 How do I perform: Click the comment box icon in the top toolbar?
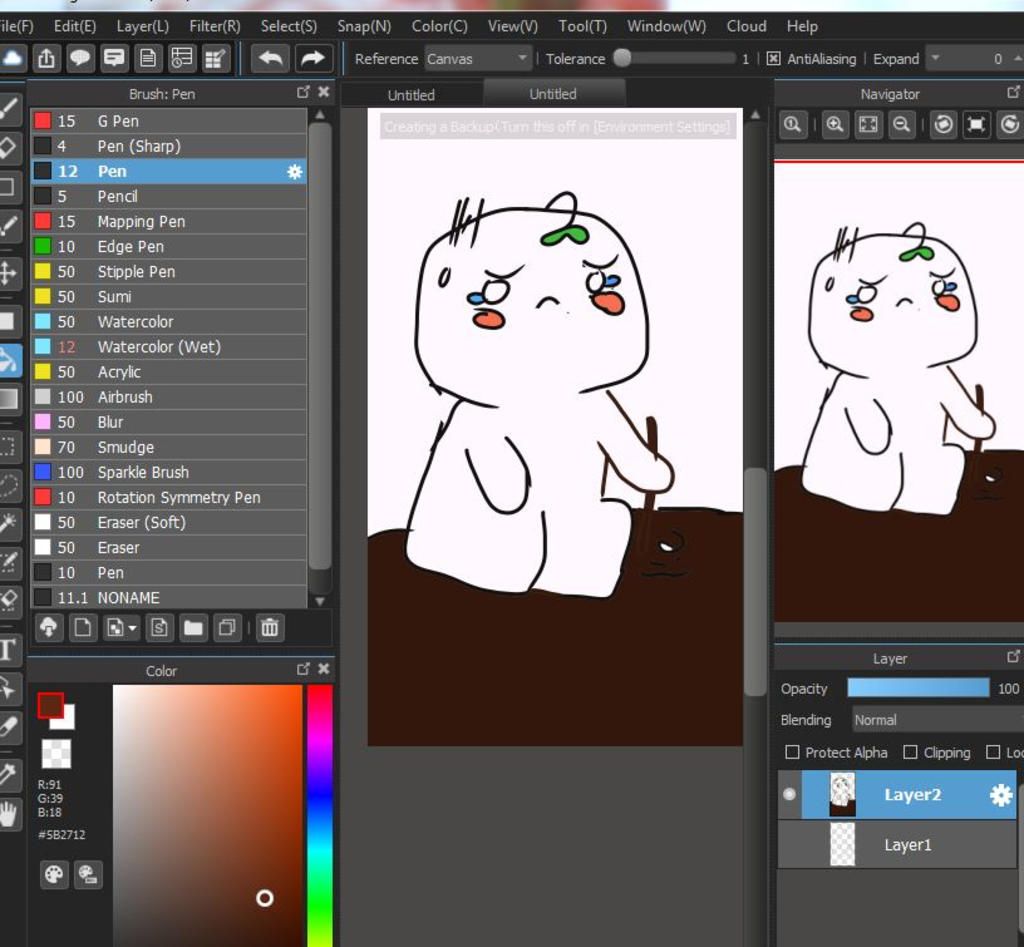pyautogui.click(x=114, y=59)
